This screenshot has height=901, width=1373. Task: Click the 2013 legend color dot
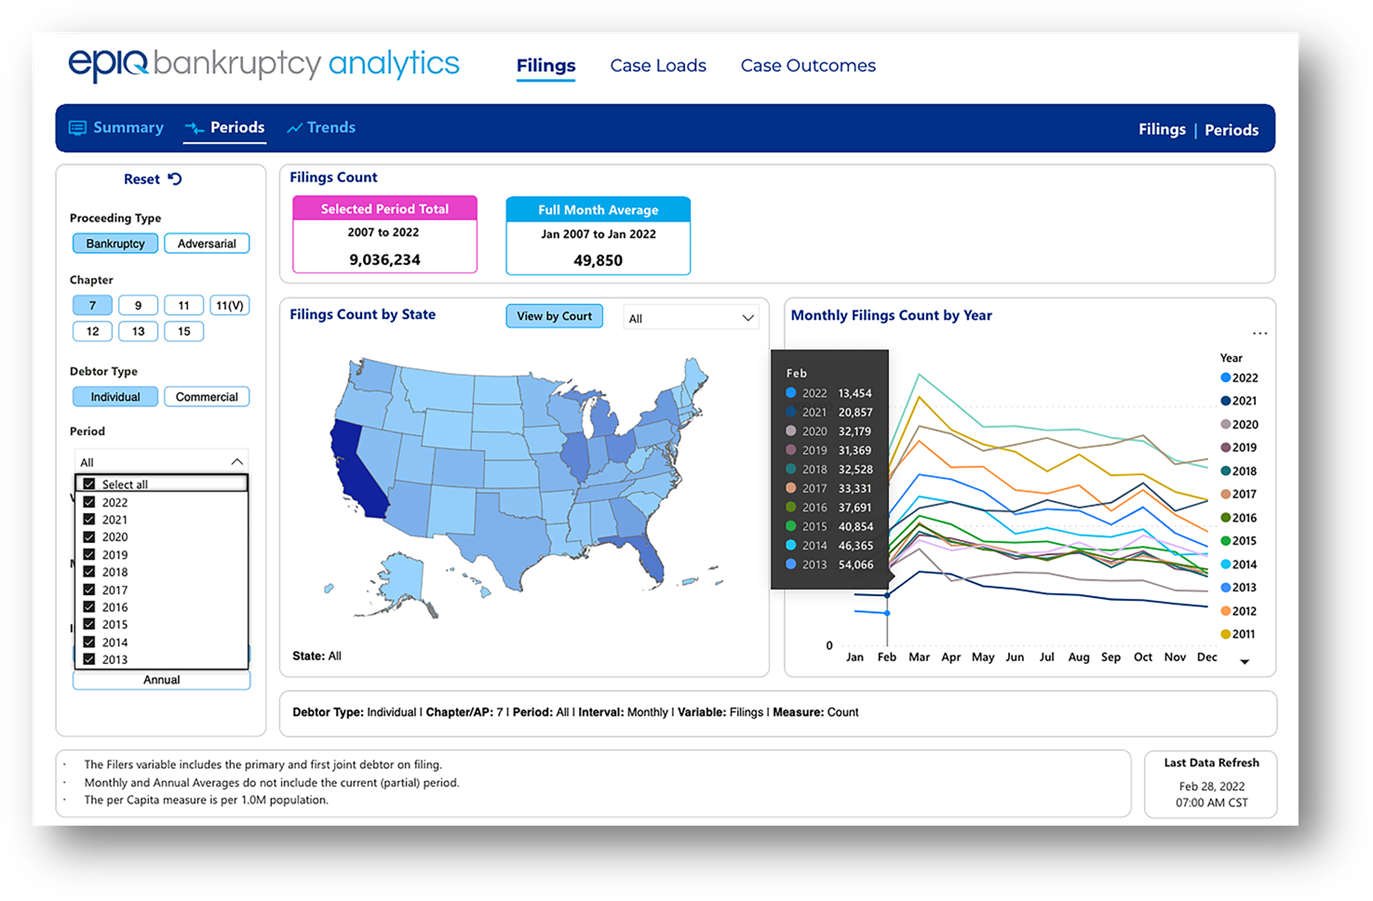click(1226, 588)
